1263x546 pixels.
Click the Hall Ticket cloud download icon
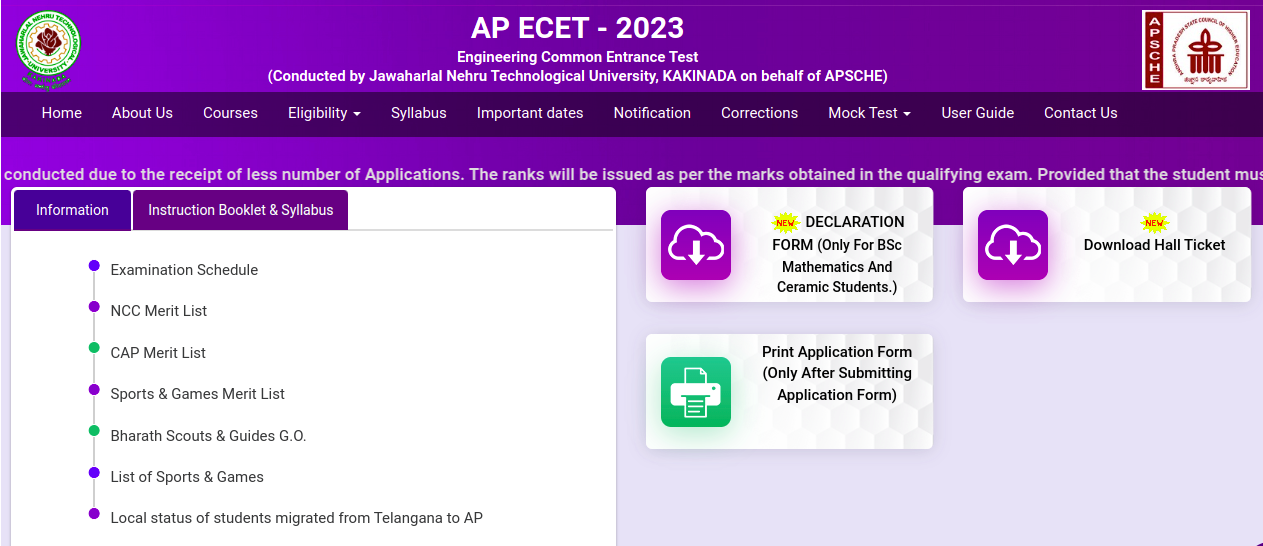click(x=1012, y=245)
